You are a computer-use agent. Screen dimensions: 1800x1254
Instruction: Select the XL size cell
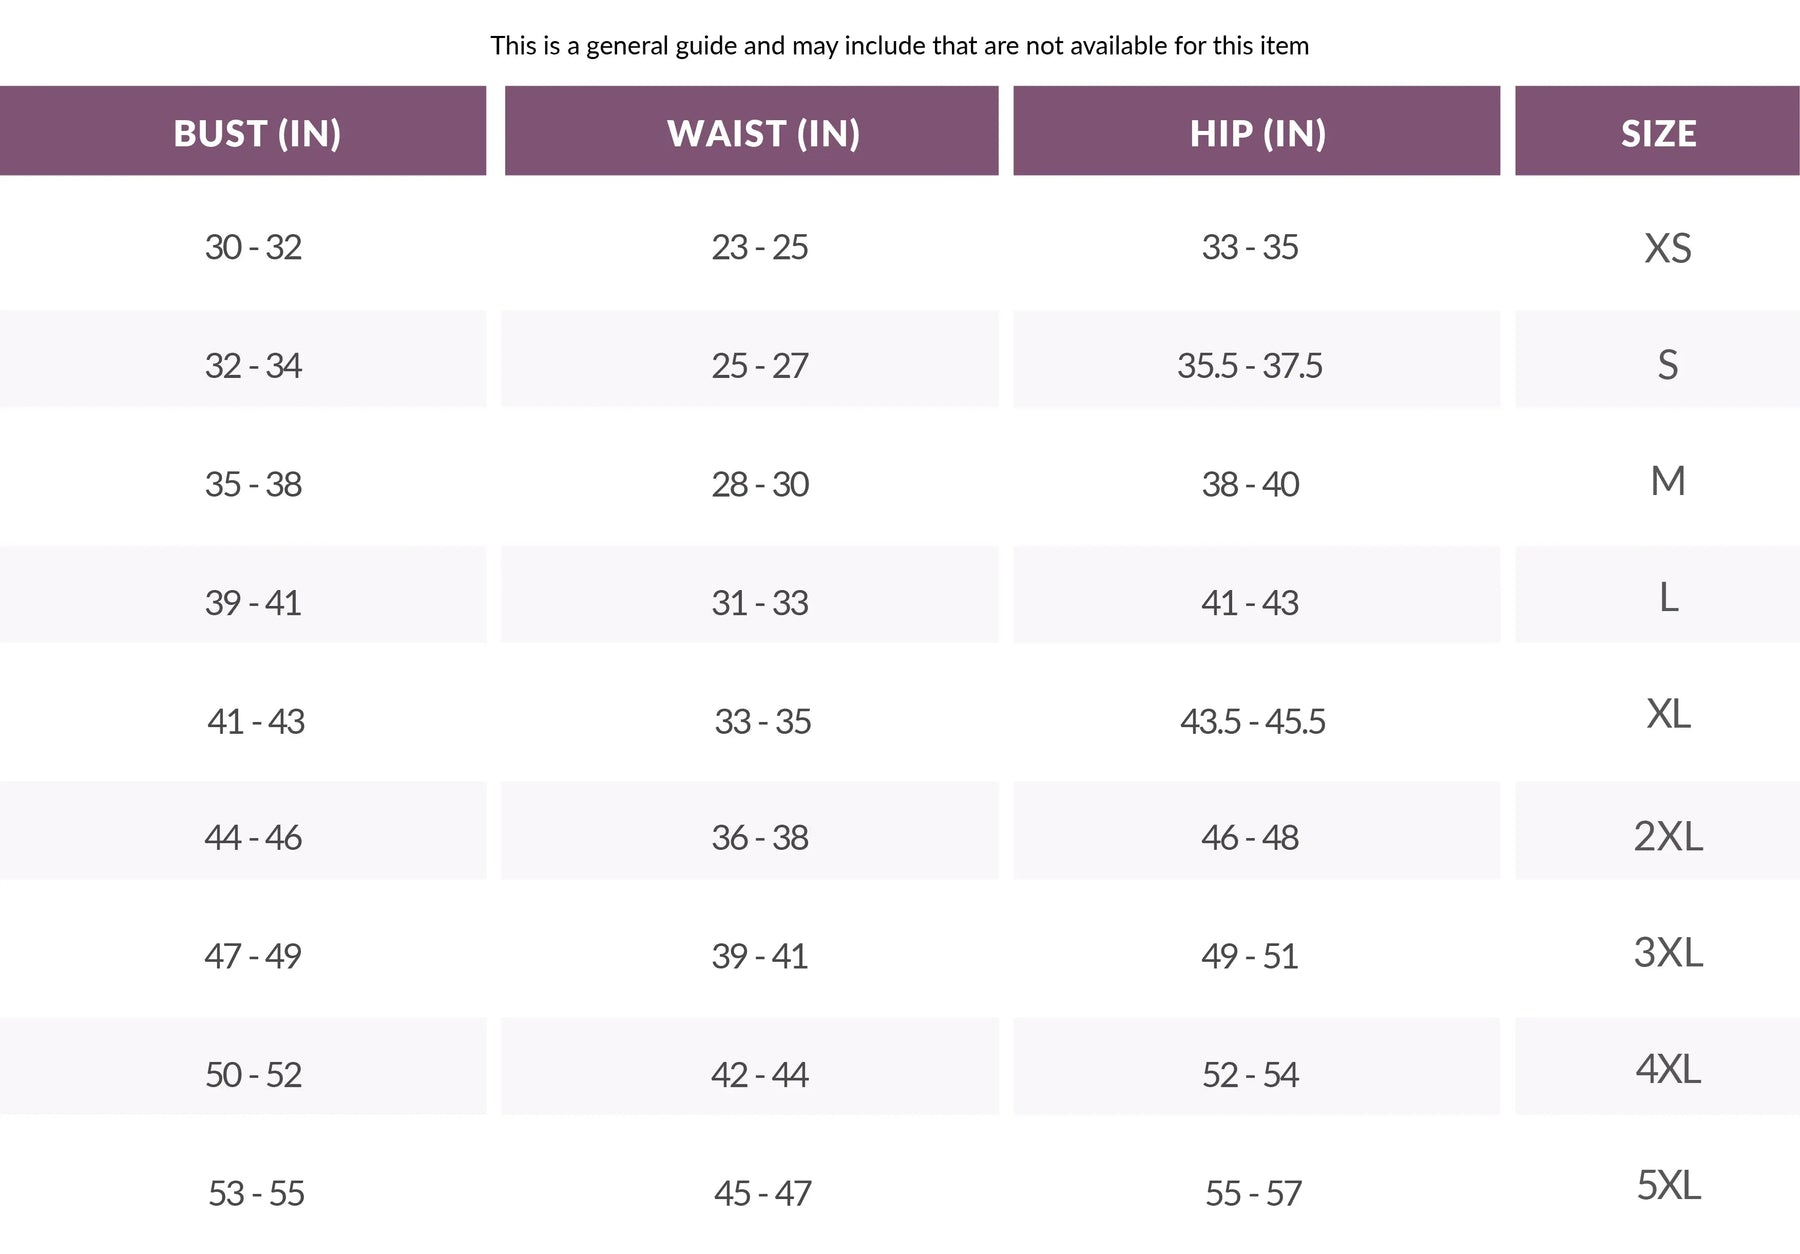click(1668, 714)
